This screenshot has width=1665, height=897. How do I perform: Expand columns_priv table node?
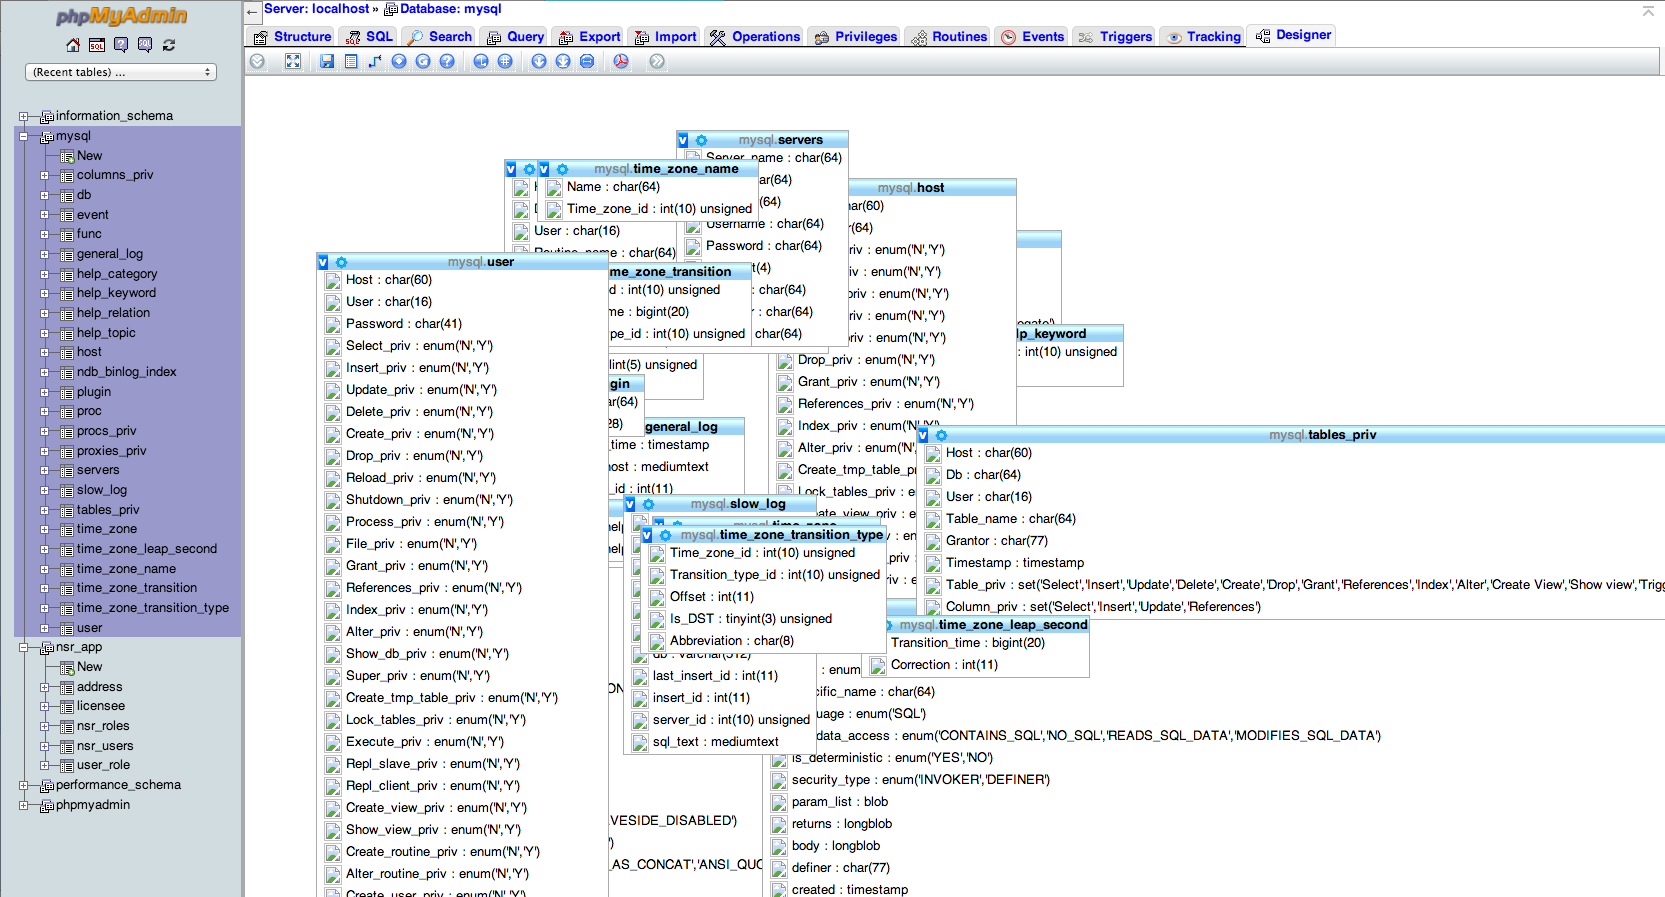point(44,176)
